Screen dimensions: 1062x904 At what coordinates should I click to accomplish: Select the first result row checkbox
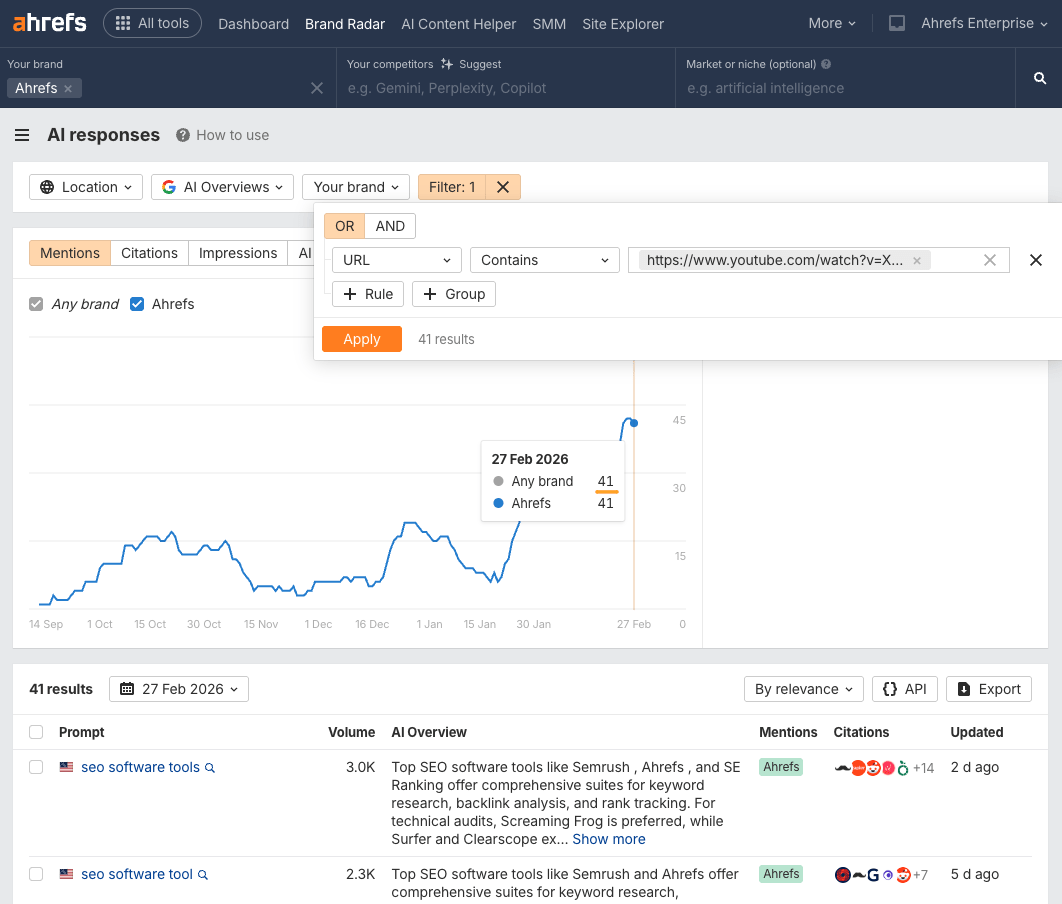(x=36, y=767)
